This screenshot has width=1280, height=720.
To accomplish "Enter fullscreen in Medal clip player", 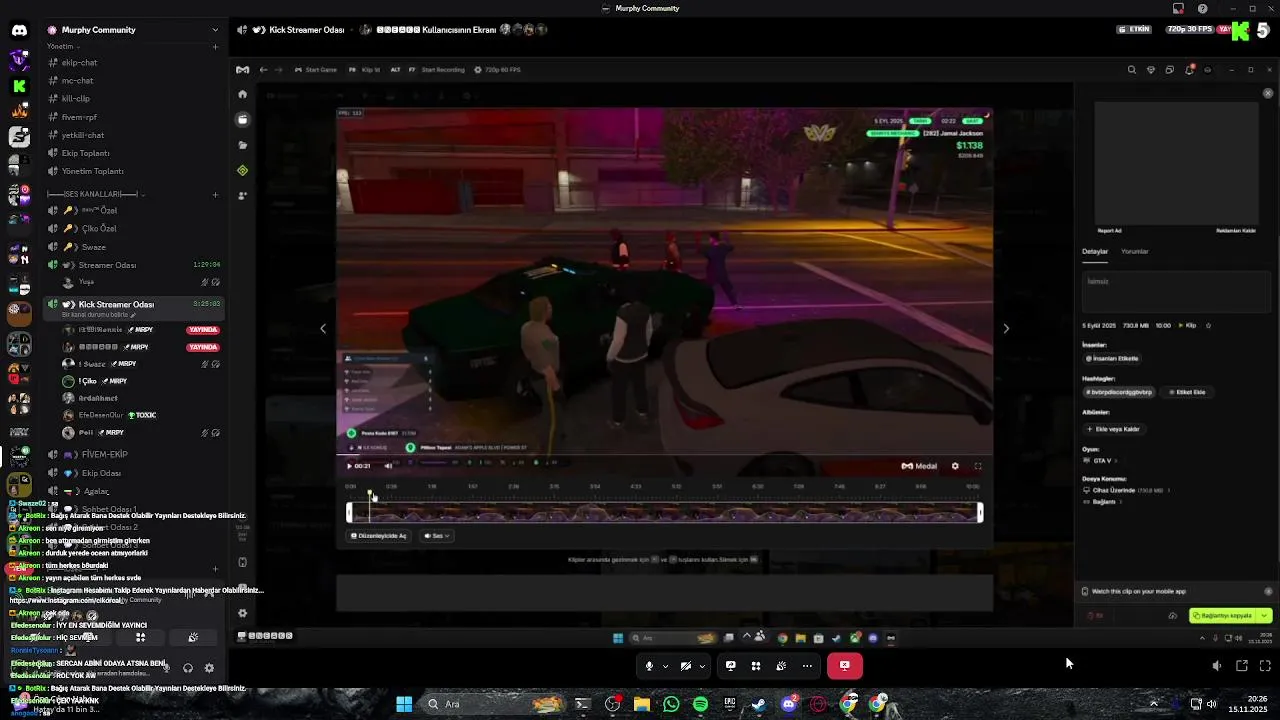I will (978, 466).
